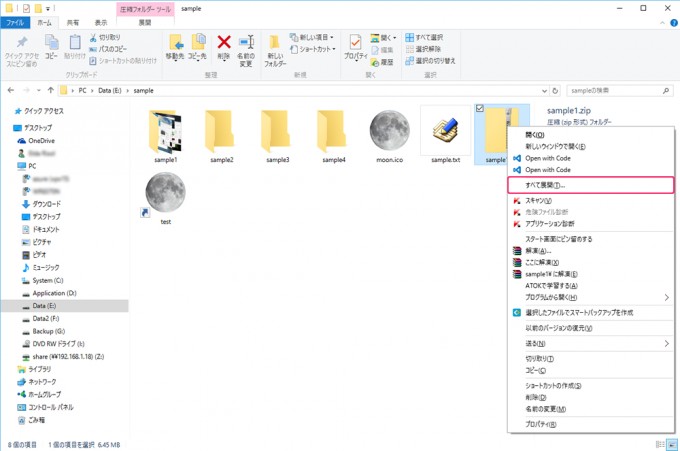Click Data (E:) in address breadcrumb
The image size is (680, 451).
coord(110,91)
